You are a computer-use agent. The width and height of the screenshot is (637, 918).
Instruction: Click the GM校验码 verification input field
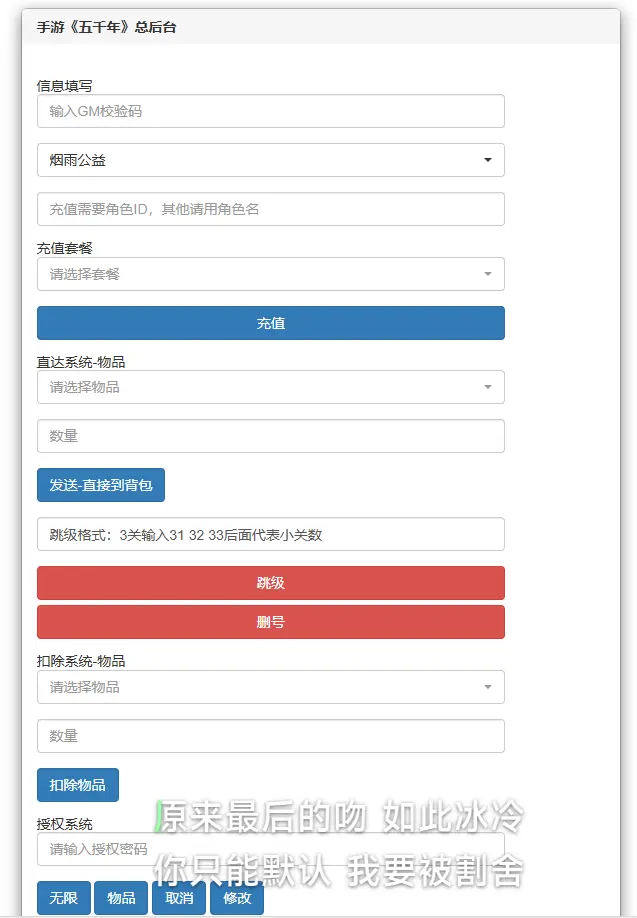[x=270, y=110]
